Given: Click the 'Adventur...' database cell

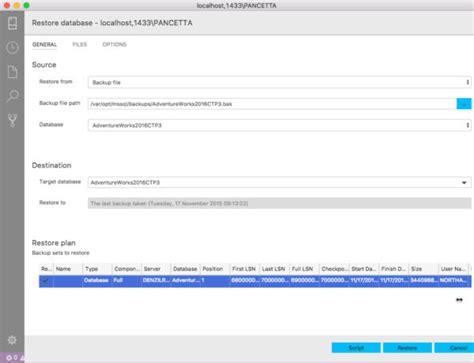Looking at the screenshot, I should (x=185, y=281).
